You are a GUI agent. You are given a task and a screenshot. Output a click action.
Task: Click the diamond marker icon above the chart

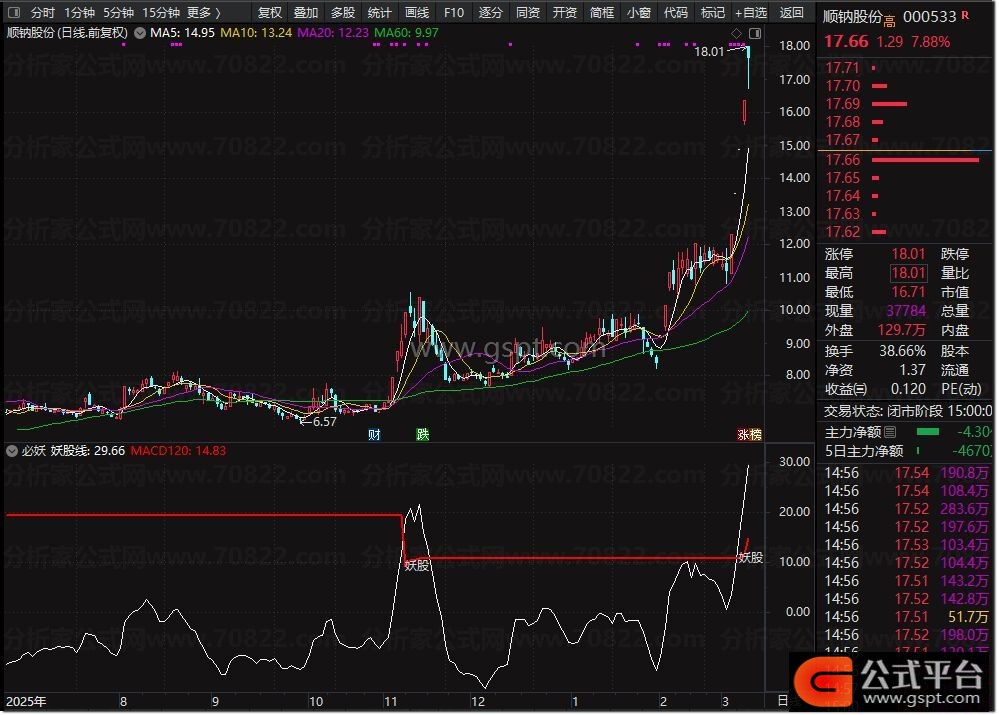point(737,34)
